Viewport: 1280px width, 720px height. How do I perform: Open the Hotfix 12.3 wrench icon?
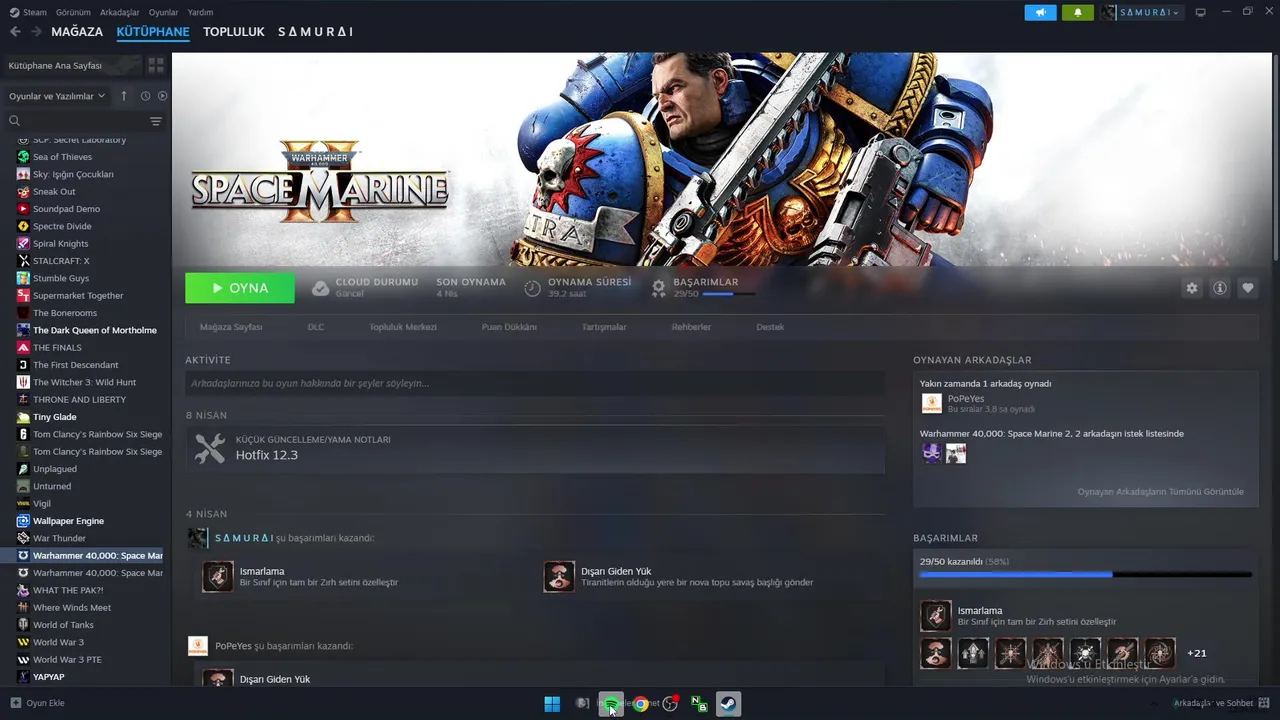click(209, 448)
